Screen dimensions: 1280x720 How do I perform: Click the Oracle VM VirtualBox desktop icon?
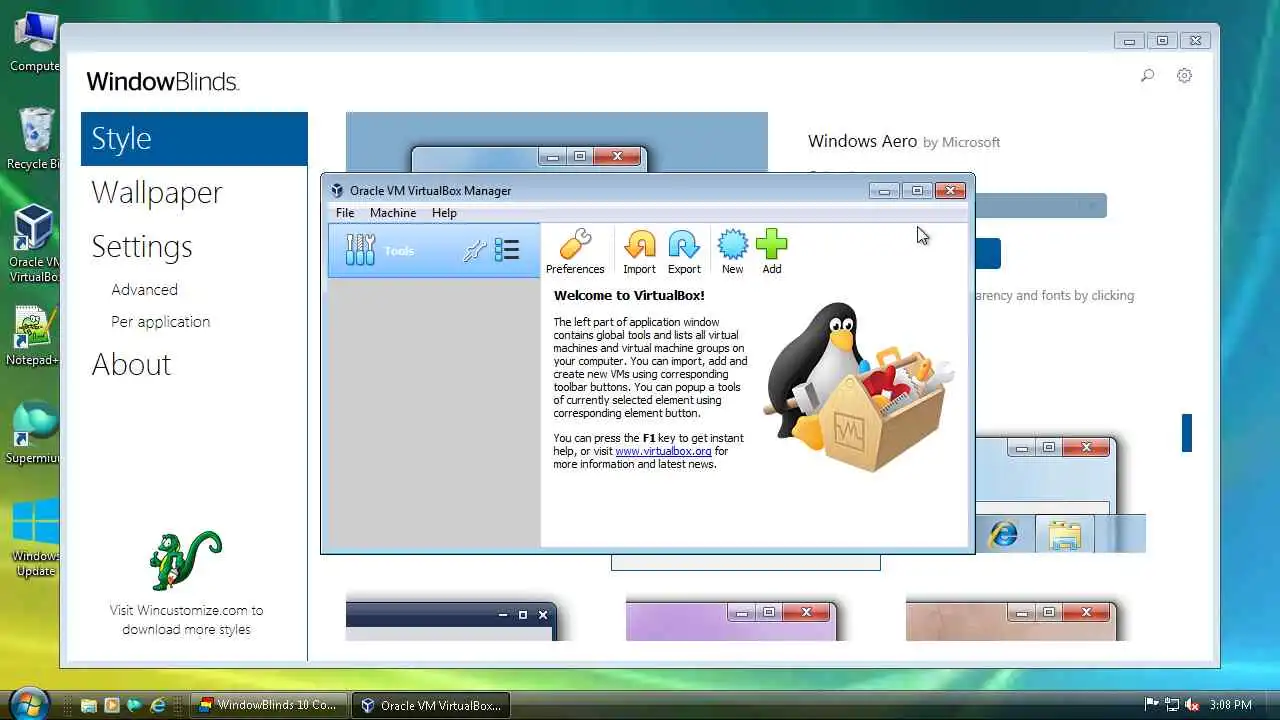[x=34, y=243]
